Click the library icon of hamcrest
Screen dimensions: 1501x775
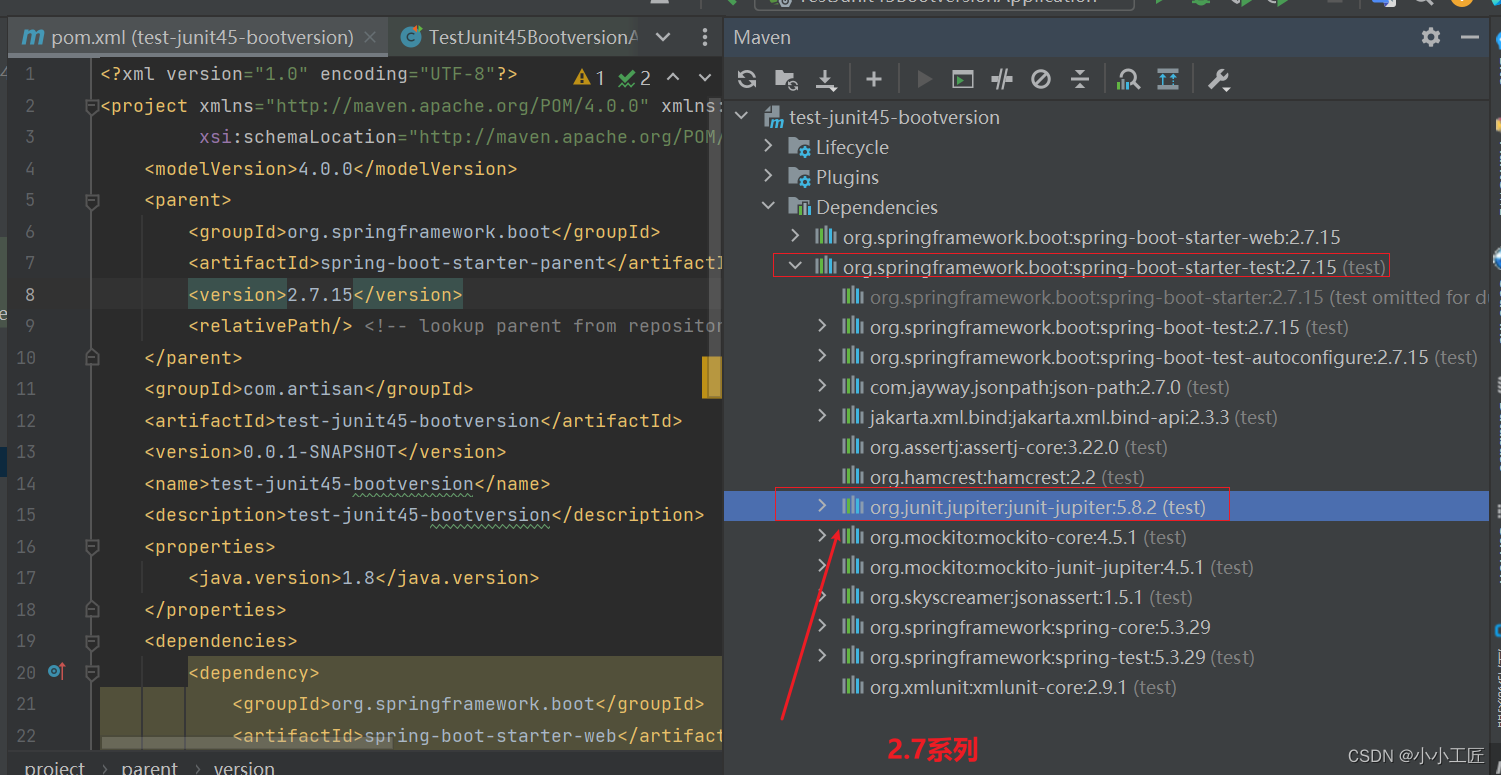pos(852,477)
